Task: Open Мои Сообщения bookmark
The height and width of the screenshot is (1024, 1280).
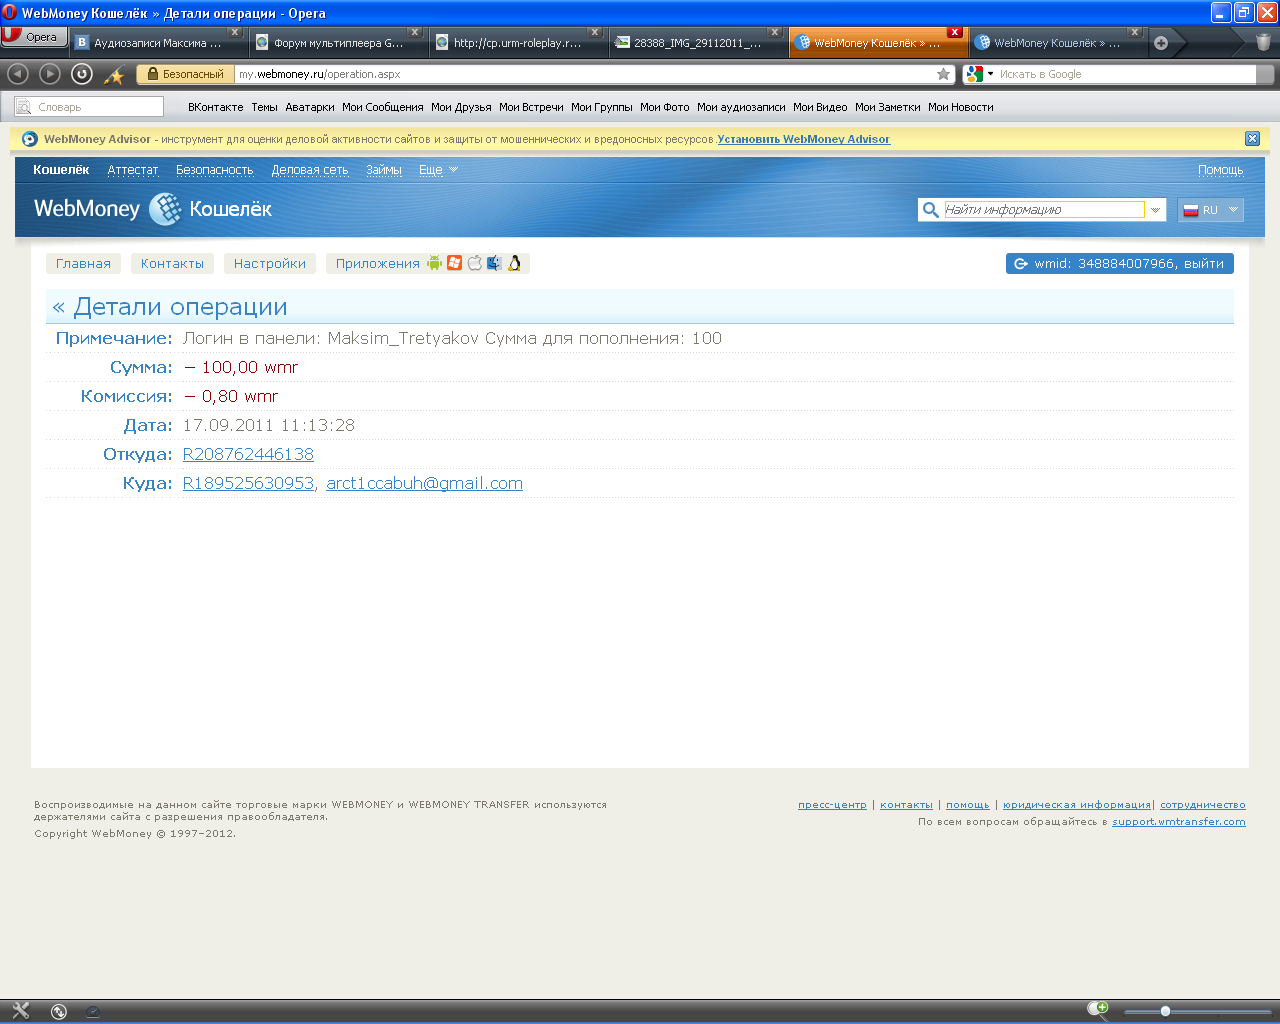Action: tap(383, 107)
